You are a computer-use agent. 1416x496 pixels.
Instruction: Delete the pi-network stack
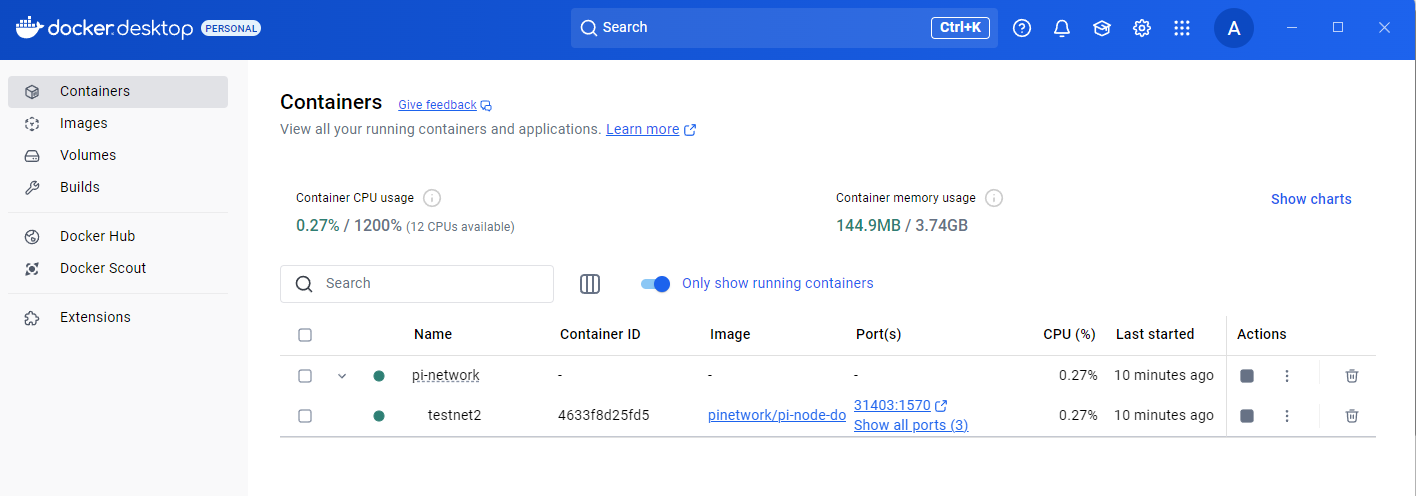pos(1352,376)
